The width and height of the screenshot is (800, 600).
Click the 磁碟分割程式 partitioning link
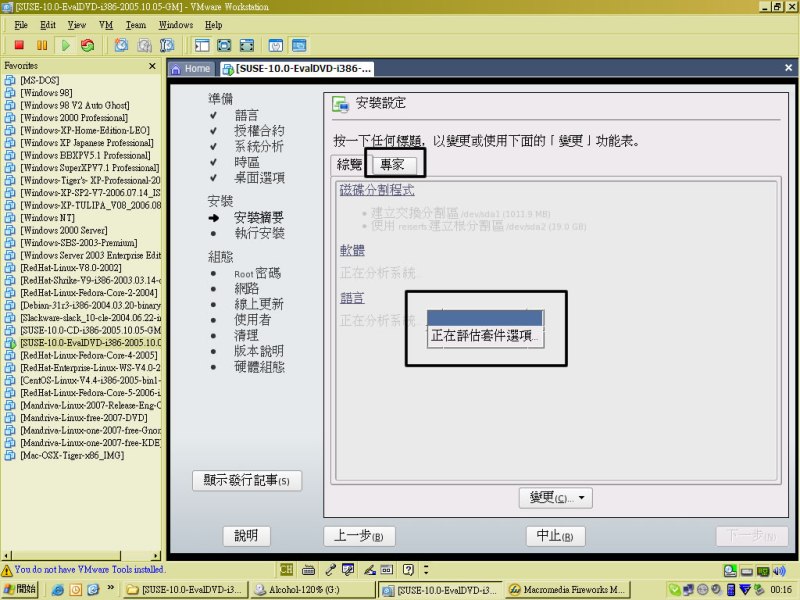pos(377,190)
